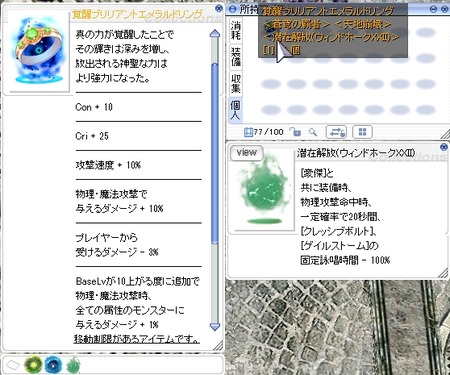Click the emerald ring item thumbnail
Screen dimensions: 450x375
click(x=39, y=50)
